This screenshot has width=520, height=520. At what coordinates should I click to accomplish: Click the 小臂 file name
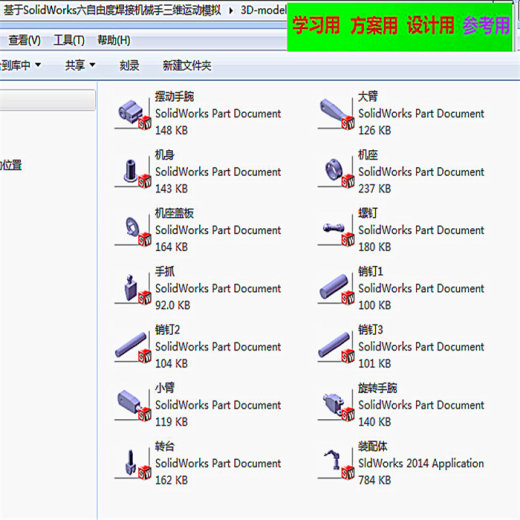coord(165,388)
